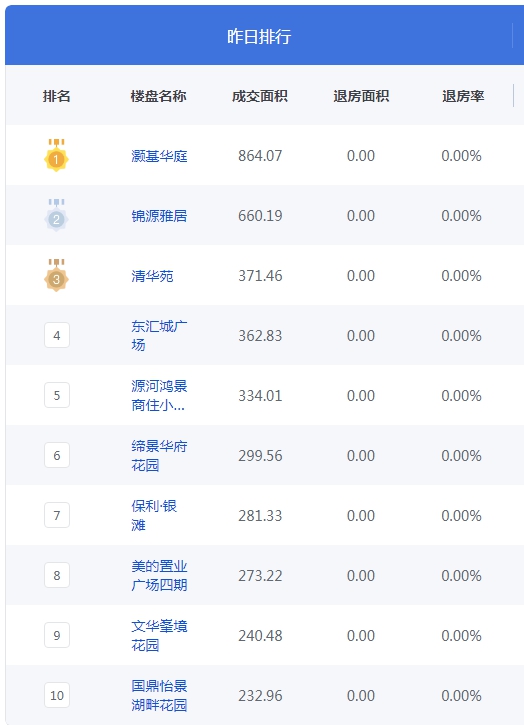Open the 灏基华庭 property link

click(x=159, y=156)
